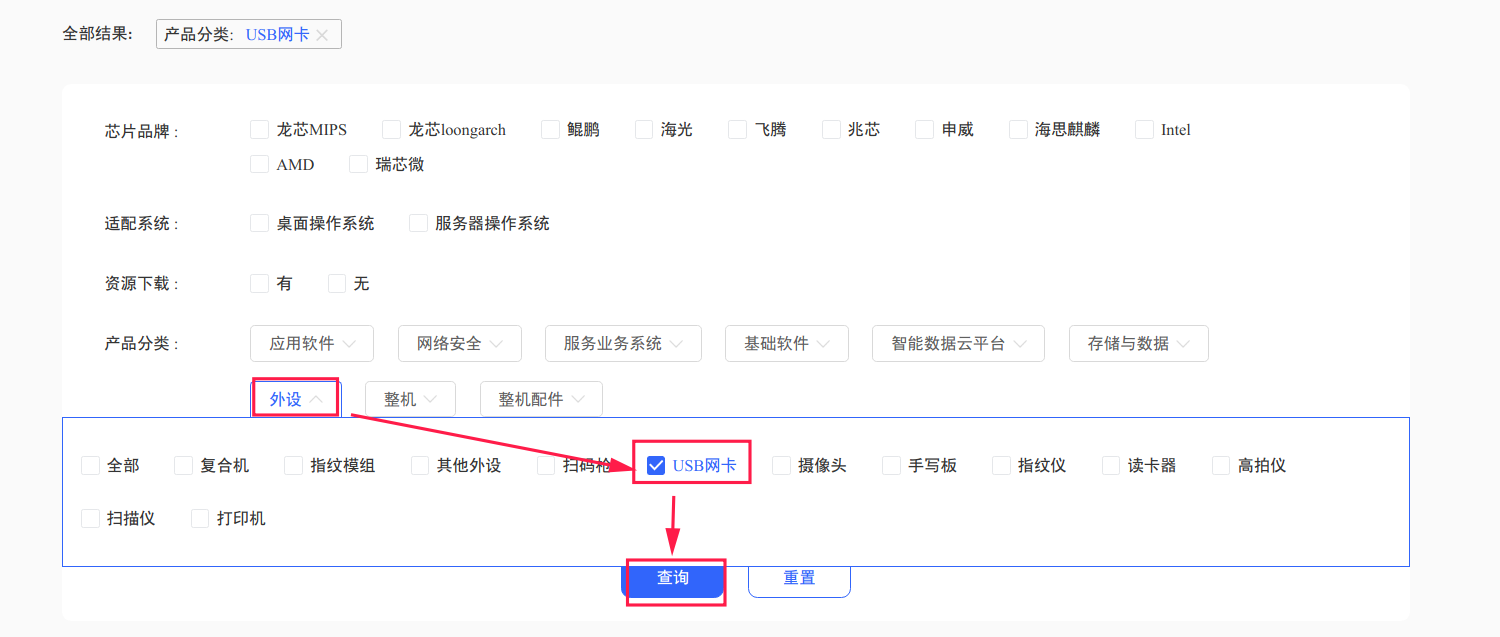The width and height of the screenshot is (1500, 637).
Task: Uncheck the USB网卡 checkbox
Action: [x=656, y=465]
